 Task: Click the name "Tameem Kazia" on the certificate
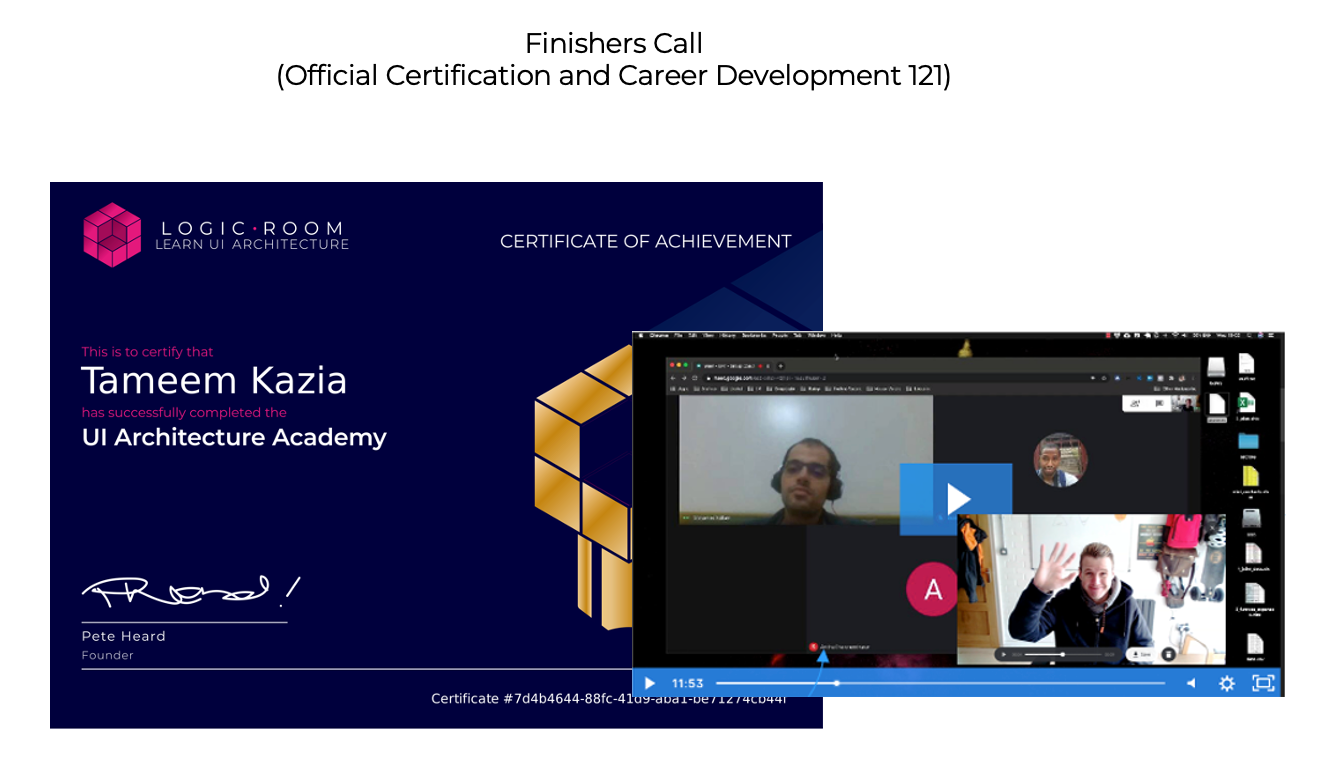[214, 381]
